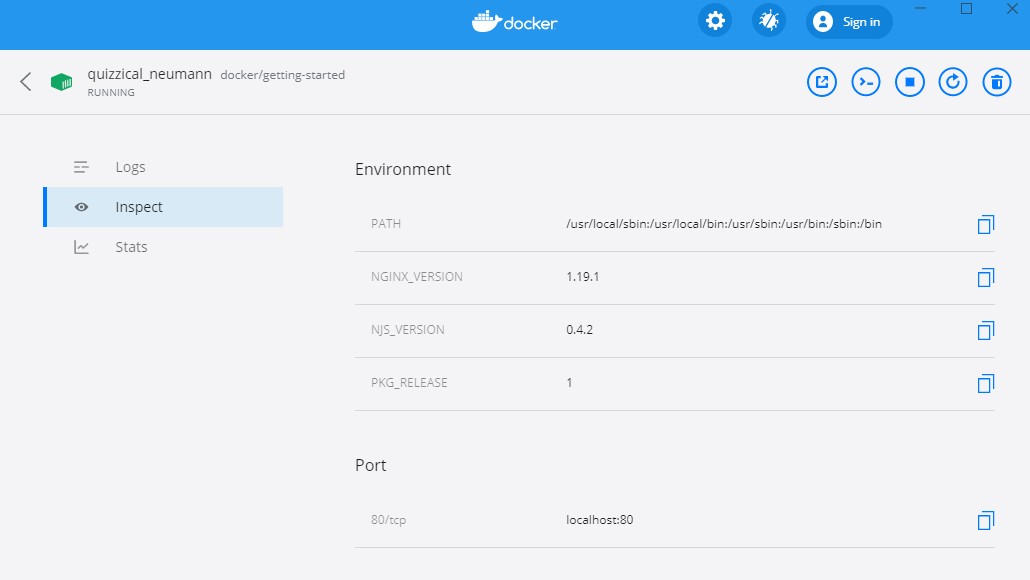The image size is (1030, 580).
Task: Delete the quizzical_neumann container
Action: 996,82
